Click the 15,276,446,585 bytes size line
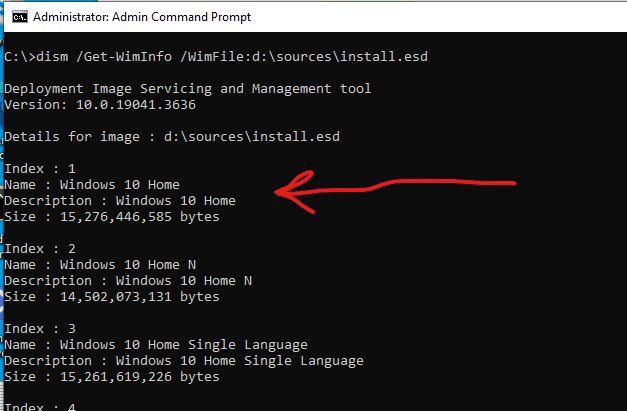 (x=112, y=217)
